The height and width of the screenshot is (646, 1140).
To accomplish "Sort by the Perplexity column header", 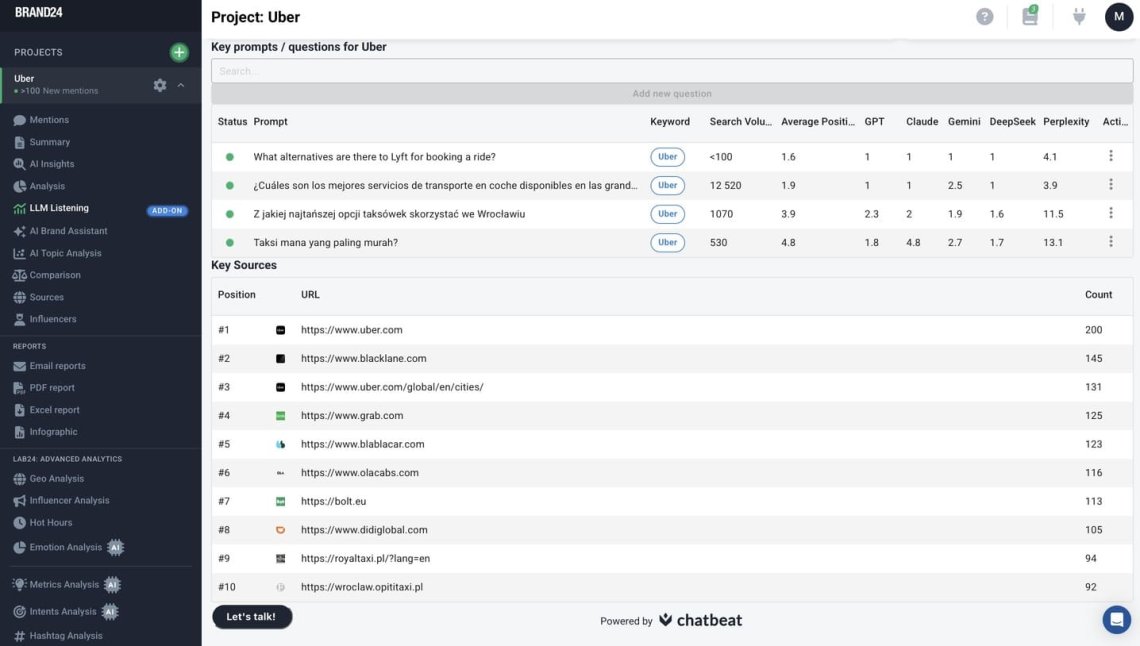I will [1066, 121].
